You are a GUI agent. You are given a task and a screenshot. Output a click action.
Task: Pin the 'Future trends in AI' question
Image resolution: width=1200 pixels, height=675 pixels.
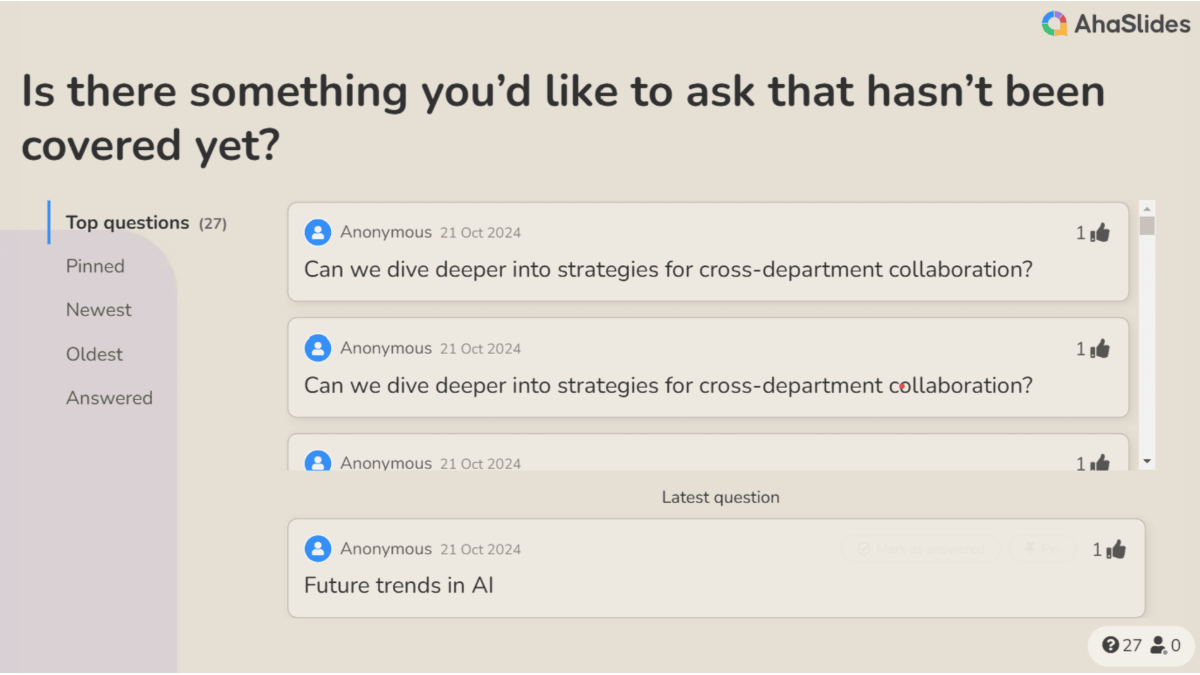pos(1042,549)
